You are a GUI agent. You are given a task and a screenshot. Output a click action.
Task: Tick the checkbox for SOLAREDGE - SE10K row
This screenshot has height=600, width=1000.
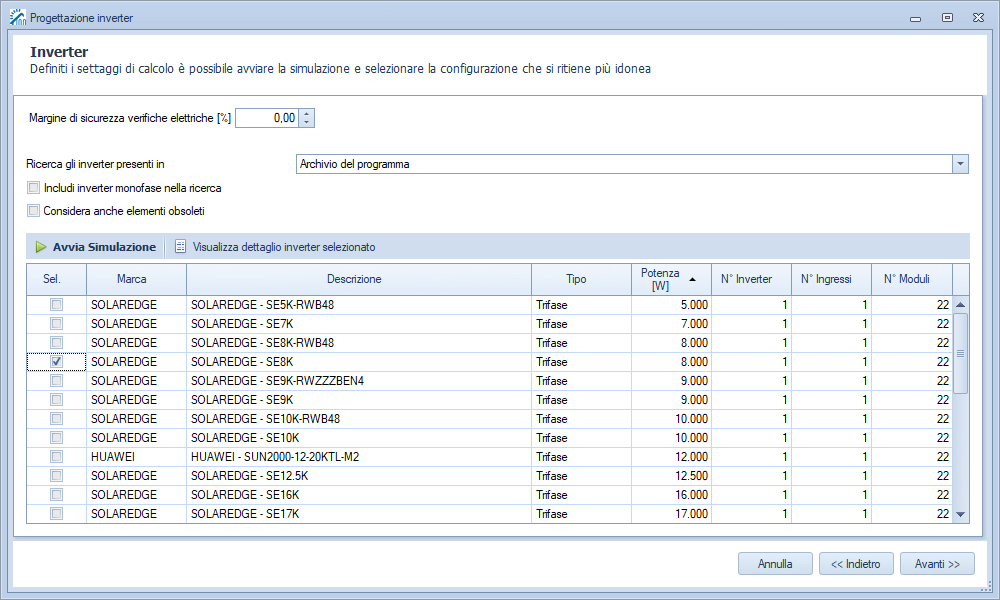coord(56,437)
